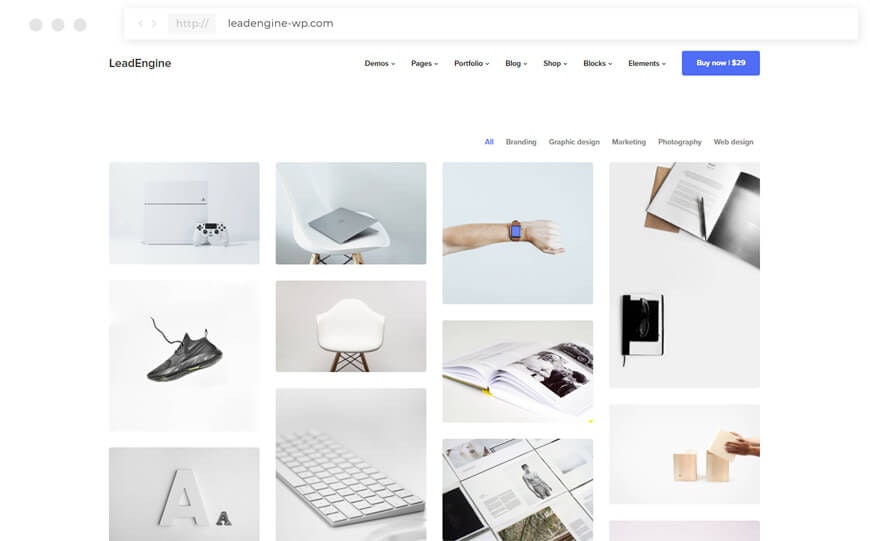Open the white keyboard thumbnail
This screenshot has height=541, width=870.
[351, 464]
